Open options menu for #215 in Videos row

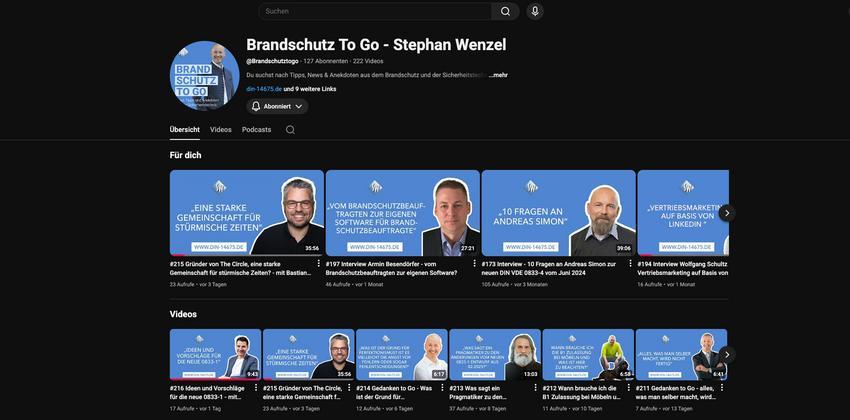point(349,388)
